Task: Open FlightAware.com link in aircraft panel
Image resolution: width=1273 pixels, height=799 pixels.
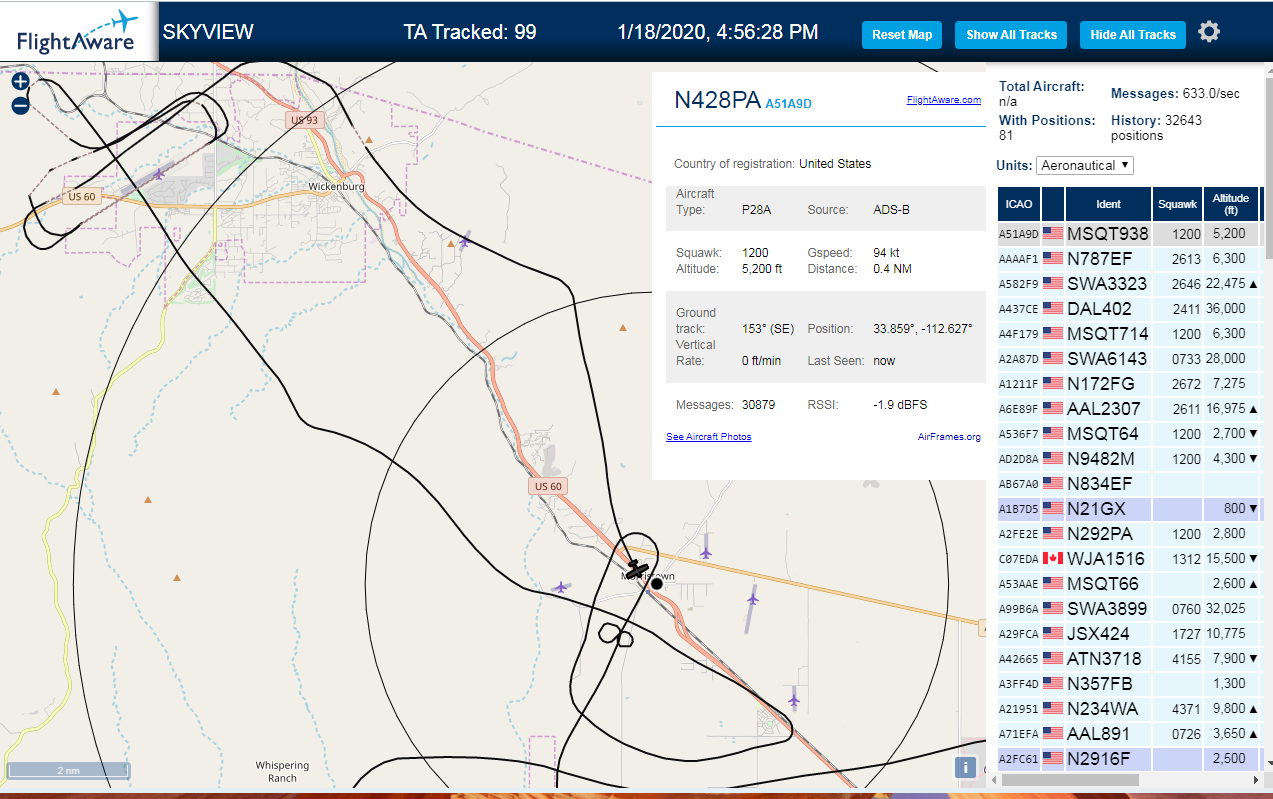Action: [944, 100]
